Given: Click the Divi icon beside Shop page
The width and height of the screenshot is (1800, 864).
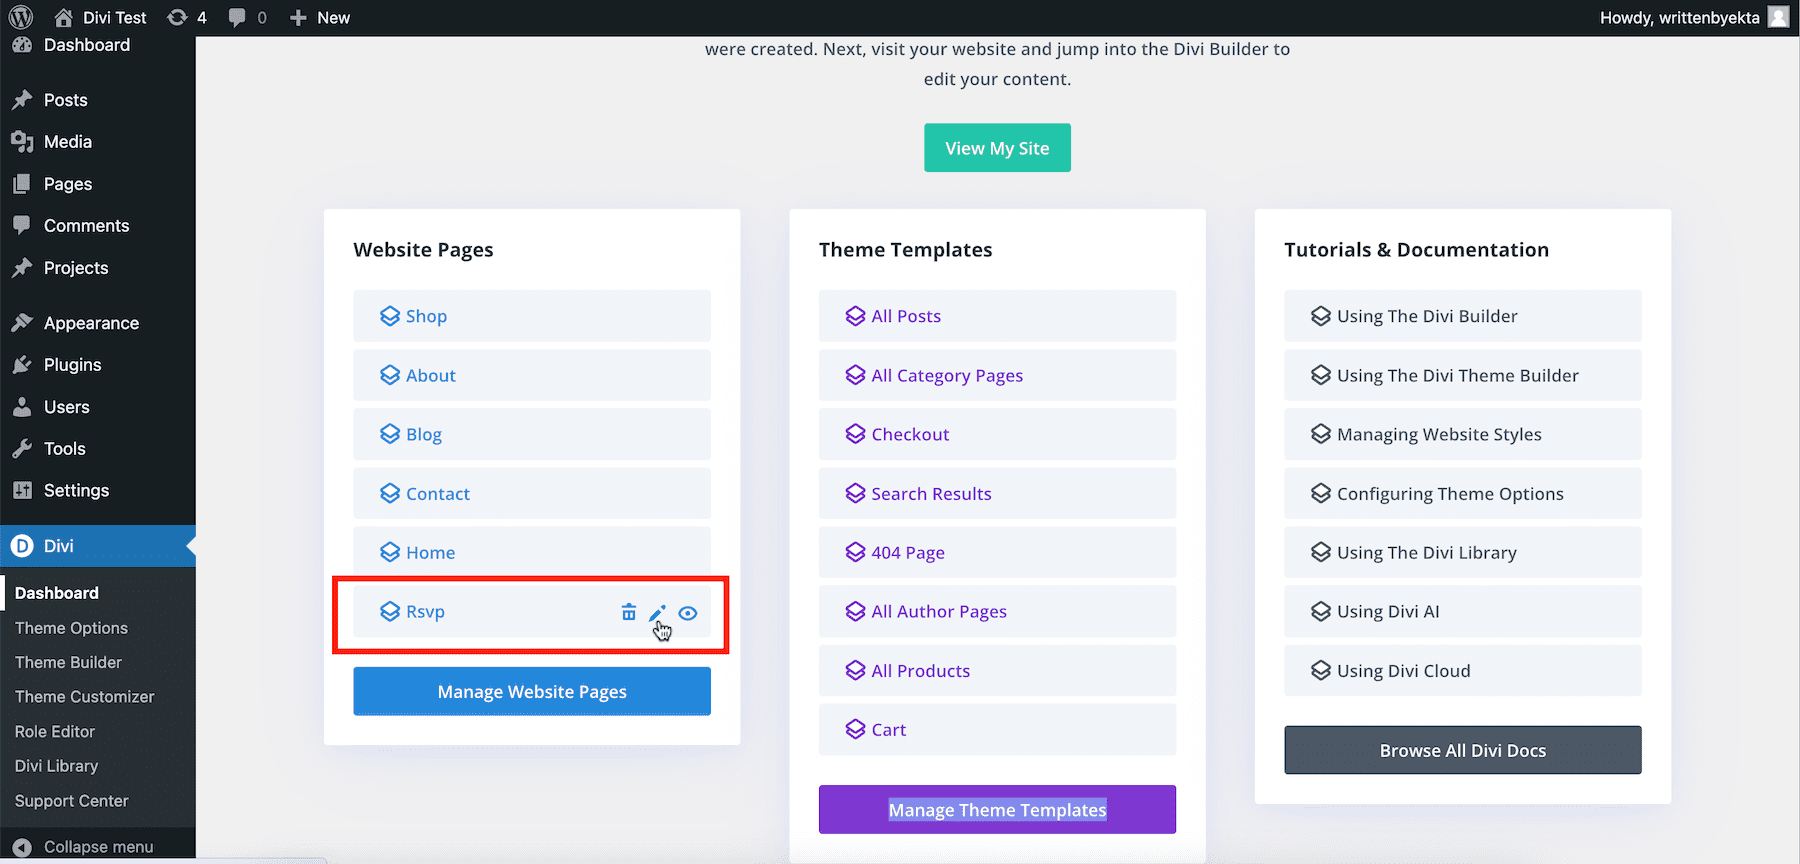Looking at the screenshot, I should pyautogui.click(x=390, y=316).
